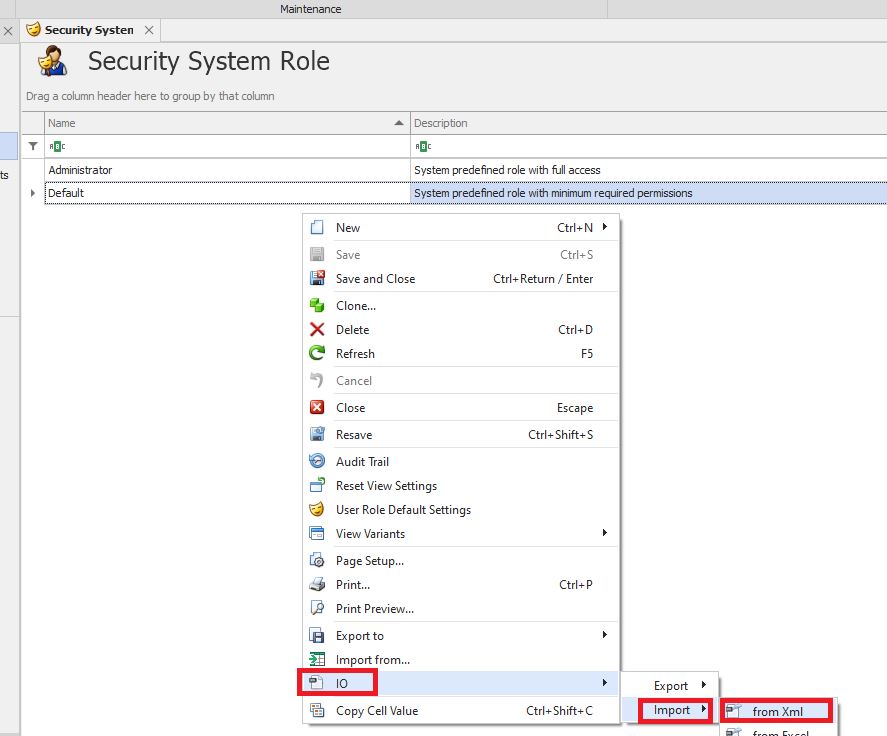Click the New document icon in context menu
887x736 pixels.
coord(317,228)
